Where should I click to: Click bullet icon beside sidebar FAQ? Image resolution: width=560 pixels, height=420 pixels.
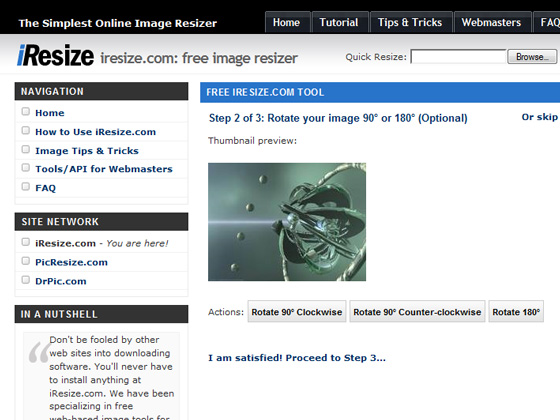pyautogui.click(x=25, y=186)
